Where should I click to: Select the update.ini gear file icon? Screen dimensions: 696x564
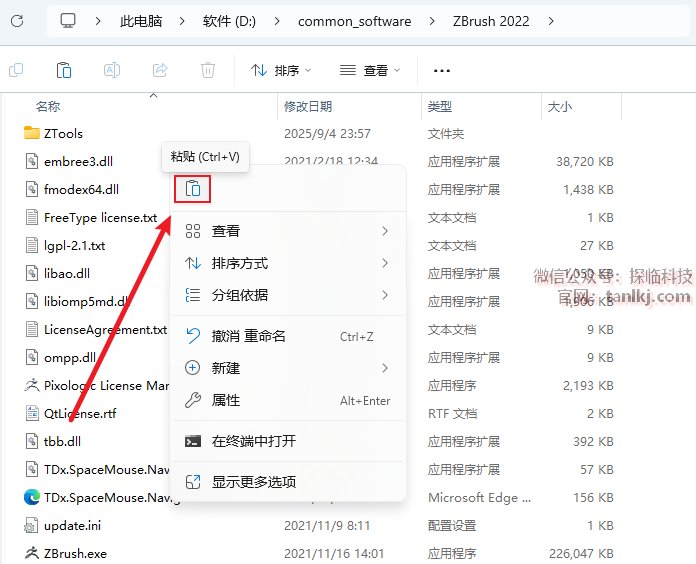click(x=31, y=525)
